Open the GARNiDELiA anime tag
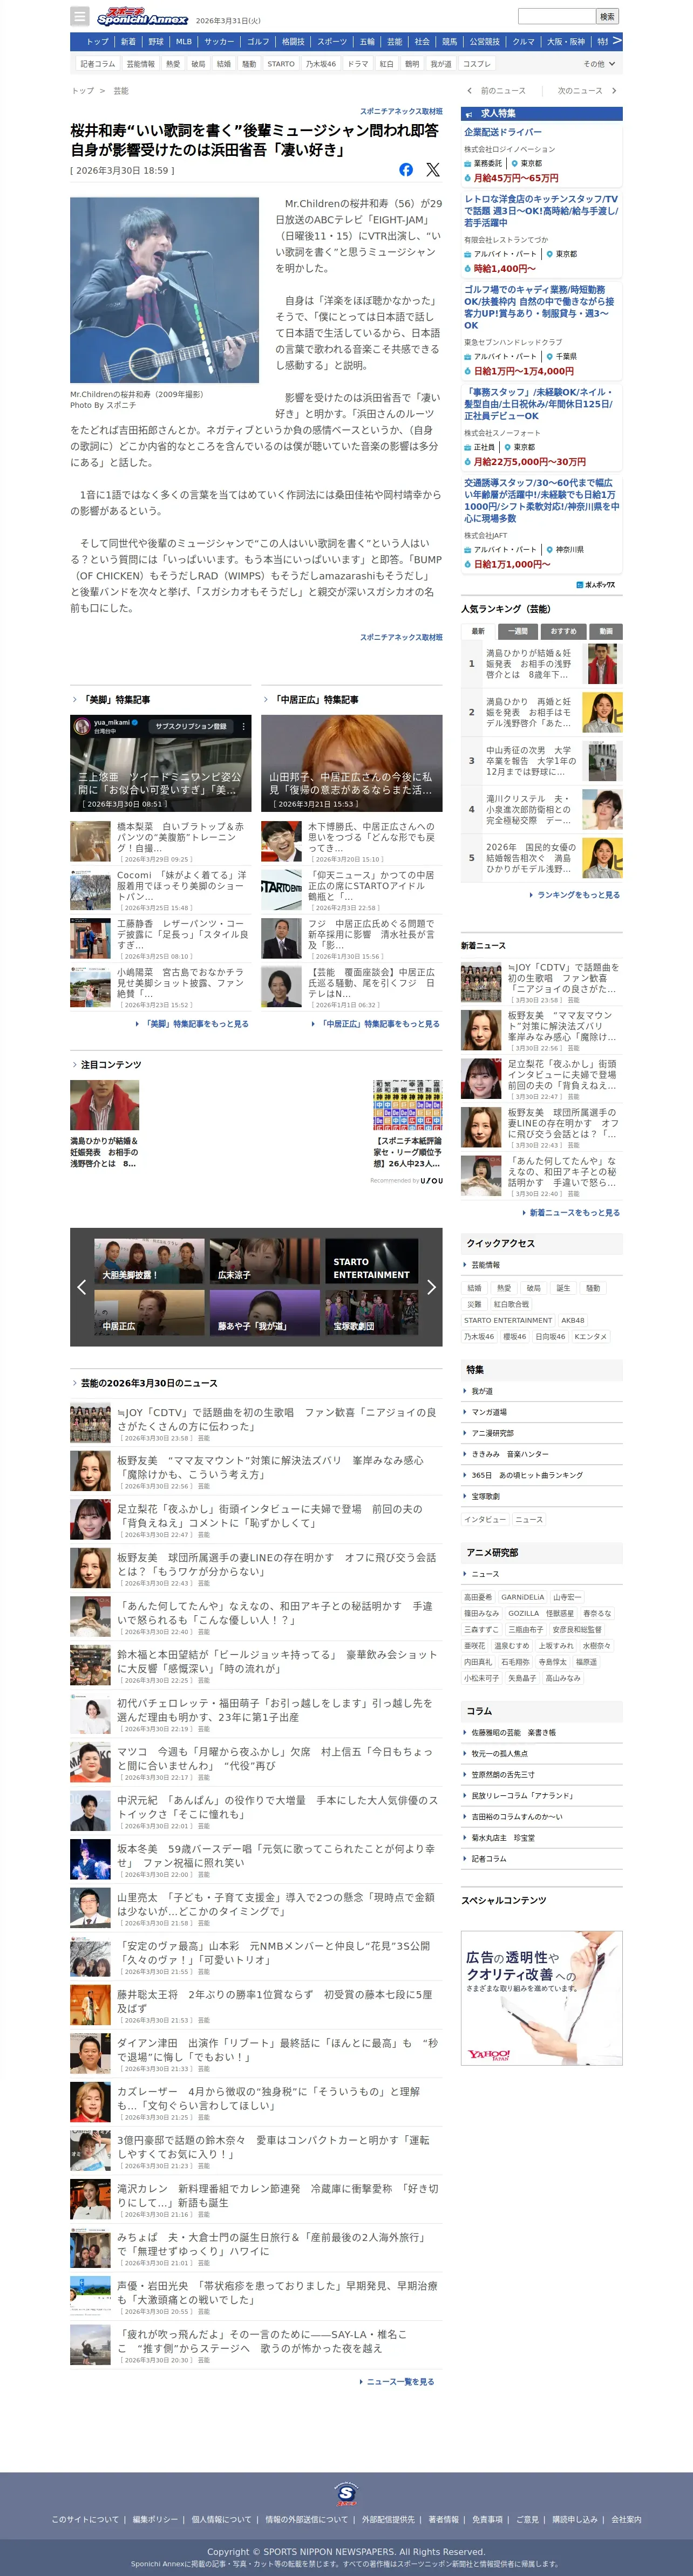 (x=523, y=1597)
